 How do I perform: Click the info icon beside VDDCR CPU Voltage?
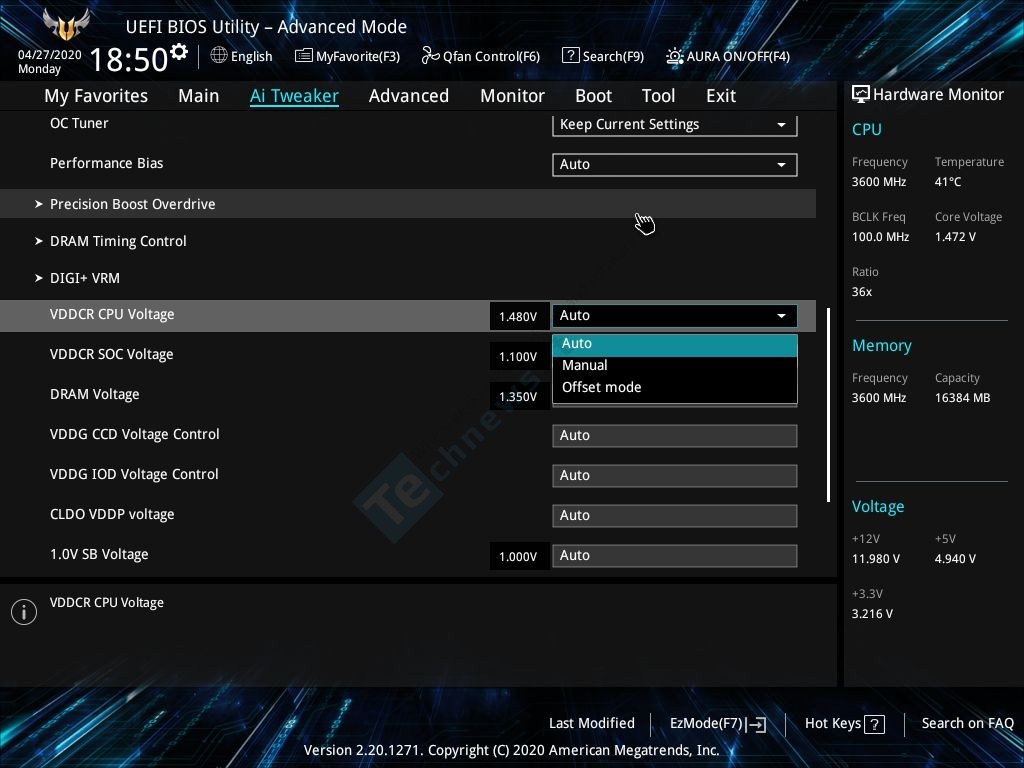pos(24,612)
